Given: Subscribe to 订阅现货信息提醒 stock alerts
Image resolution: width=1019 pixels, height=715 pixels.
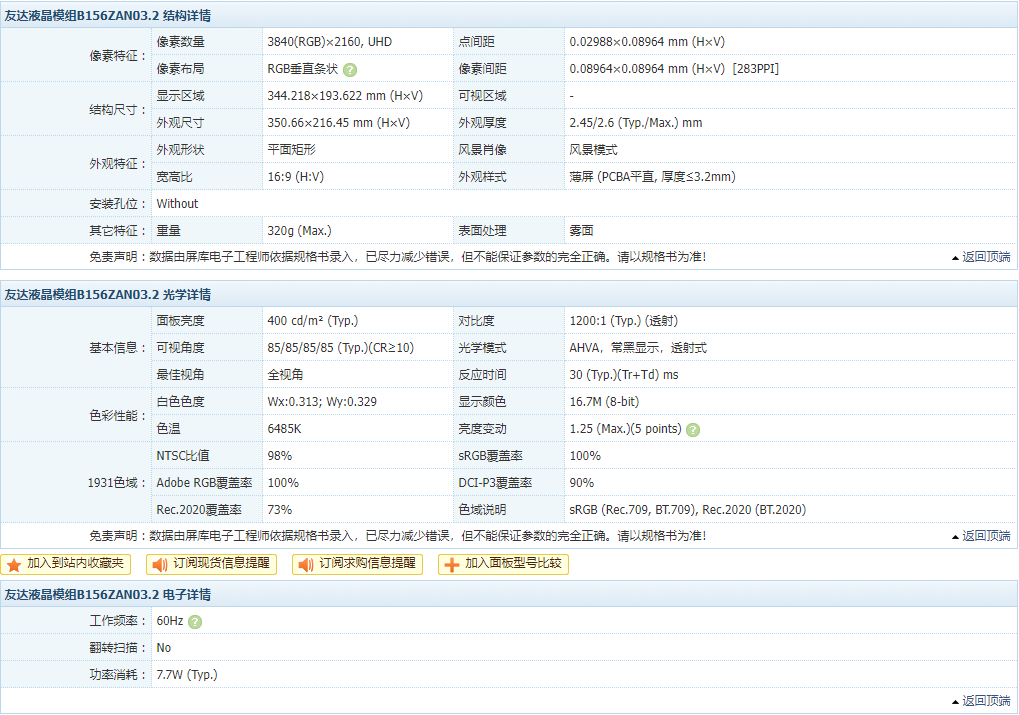Looking at the screenshot, I should [x=211, y=564].
